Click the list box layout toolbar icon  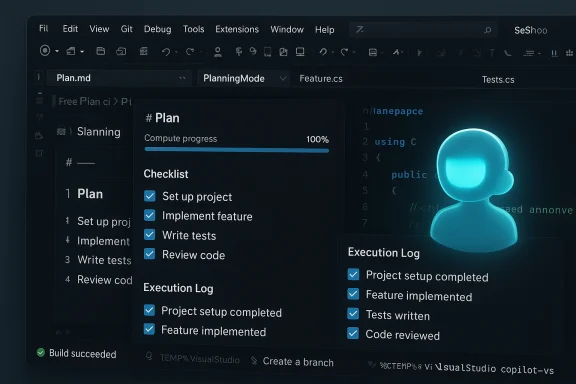point(373,53)
